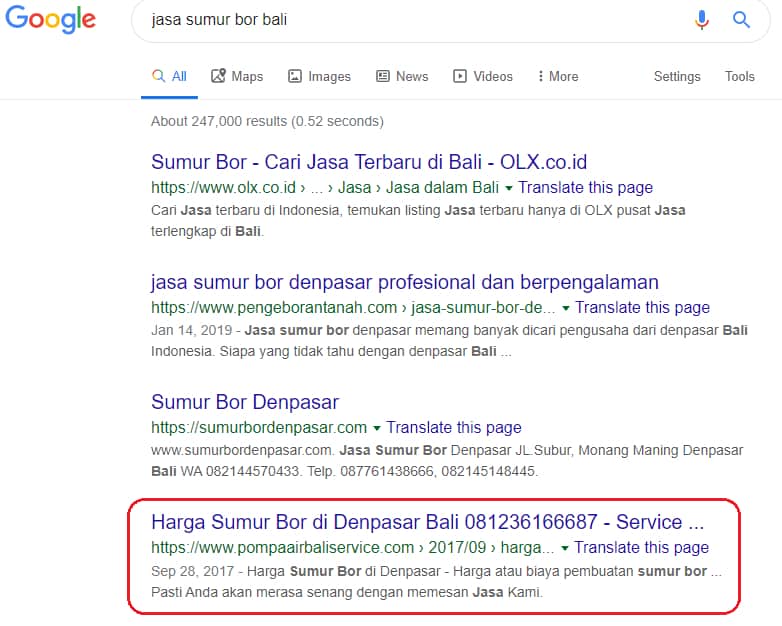This screenshot has height=626, width=782.
Task: Open the OLX.co.id Sumur Bor result
Action: click(369, 162)
